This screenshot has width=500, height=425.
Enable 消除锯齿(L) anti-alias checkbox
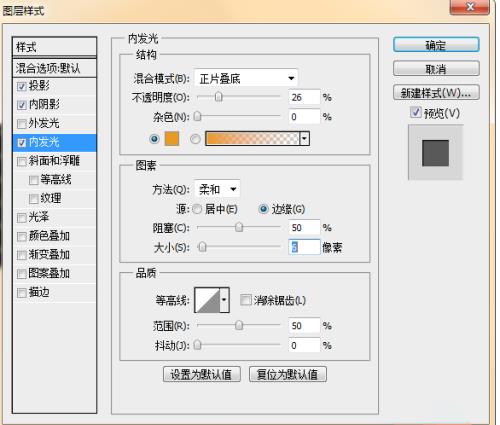[x=246, y=300]
